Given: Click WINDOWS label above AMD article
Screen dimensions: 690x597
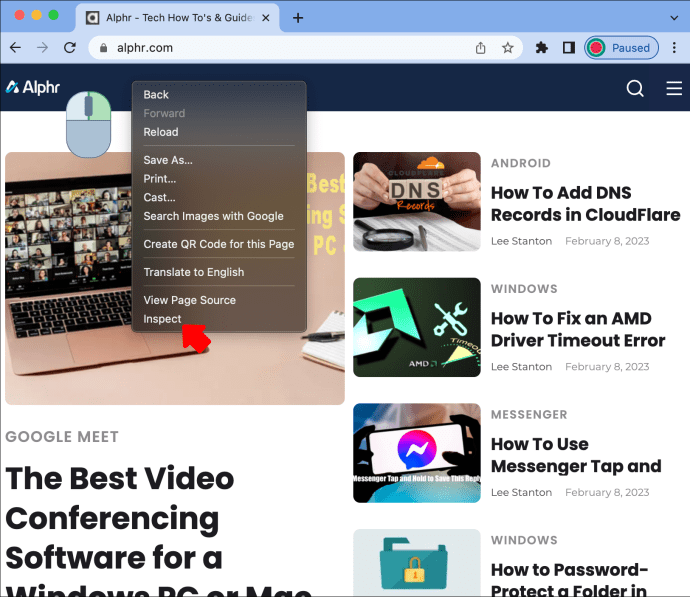Looking at the screenshot, I should 524,289.
